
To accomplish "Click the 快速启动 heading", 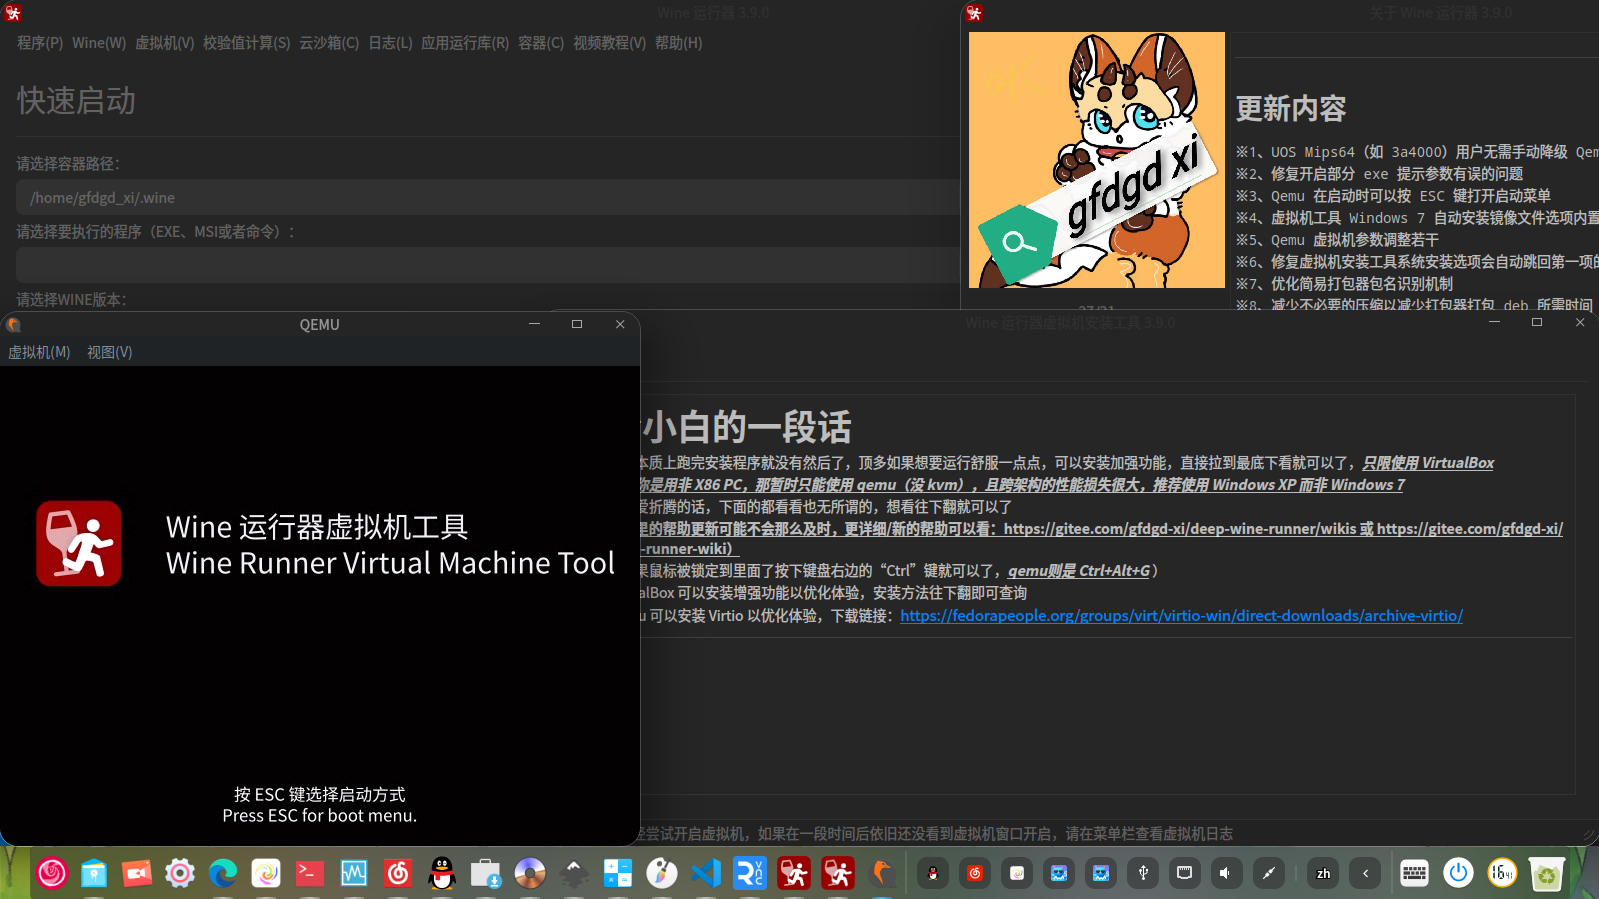I will pos(76,101).
